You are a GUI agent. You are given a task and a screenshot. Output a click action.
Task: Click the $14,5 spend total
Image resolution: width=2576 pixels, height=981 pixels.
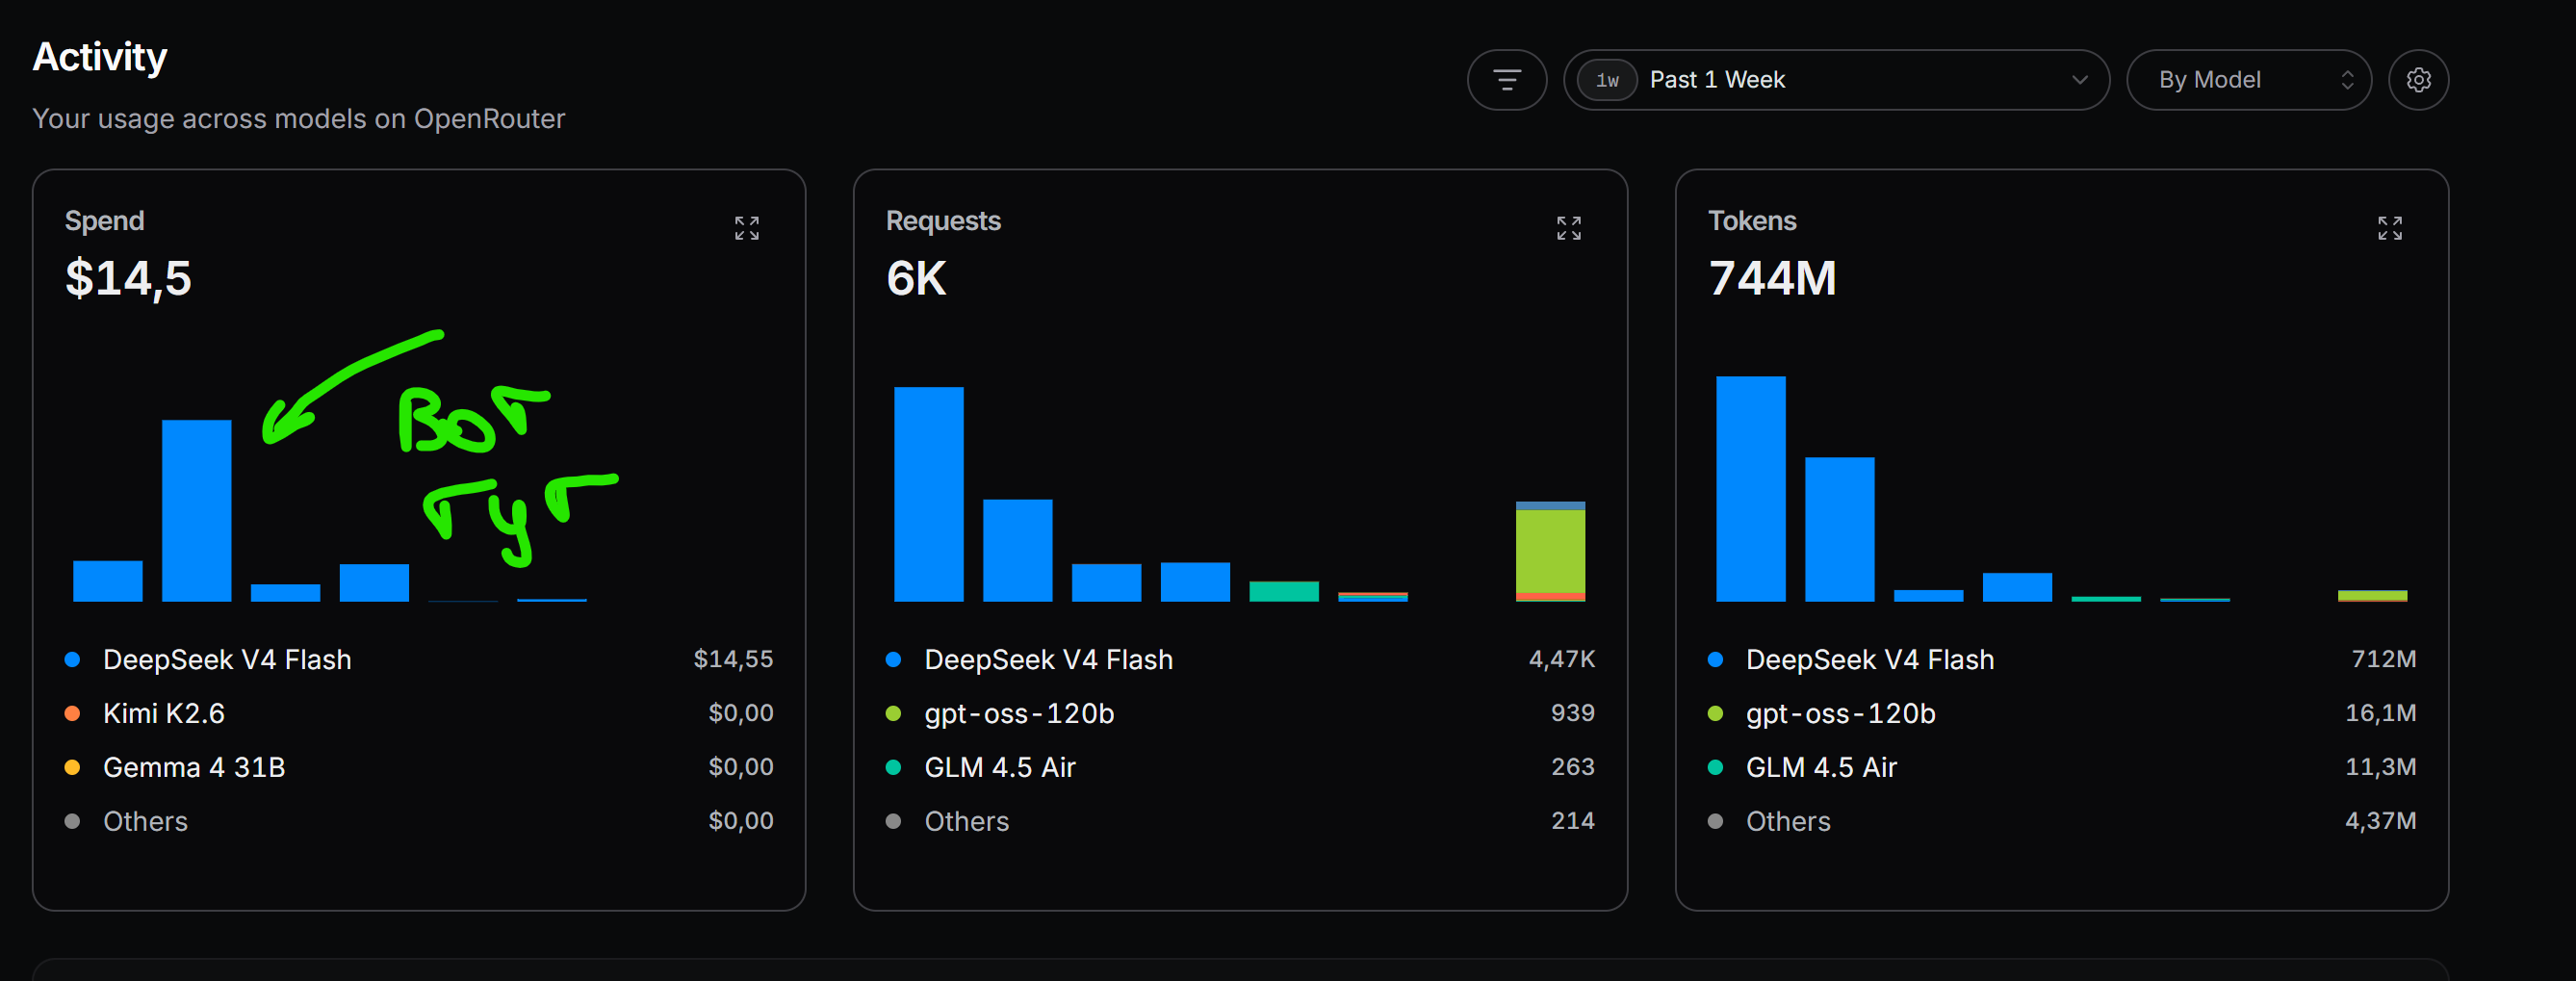[128, 278]
